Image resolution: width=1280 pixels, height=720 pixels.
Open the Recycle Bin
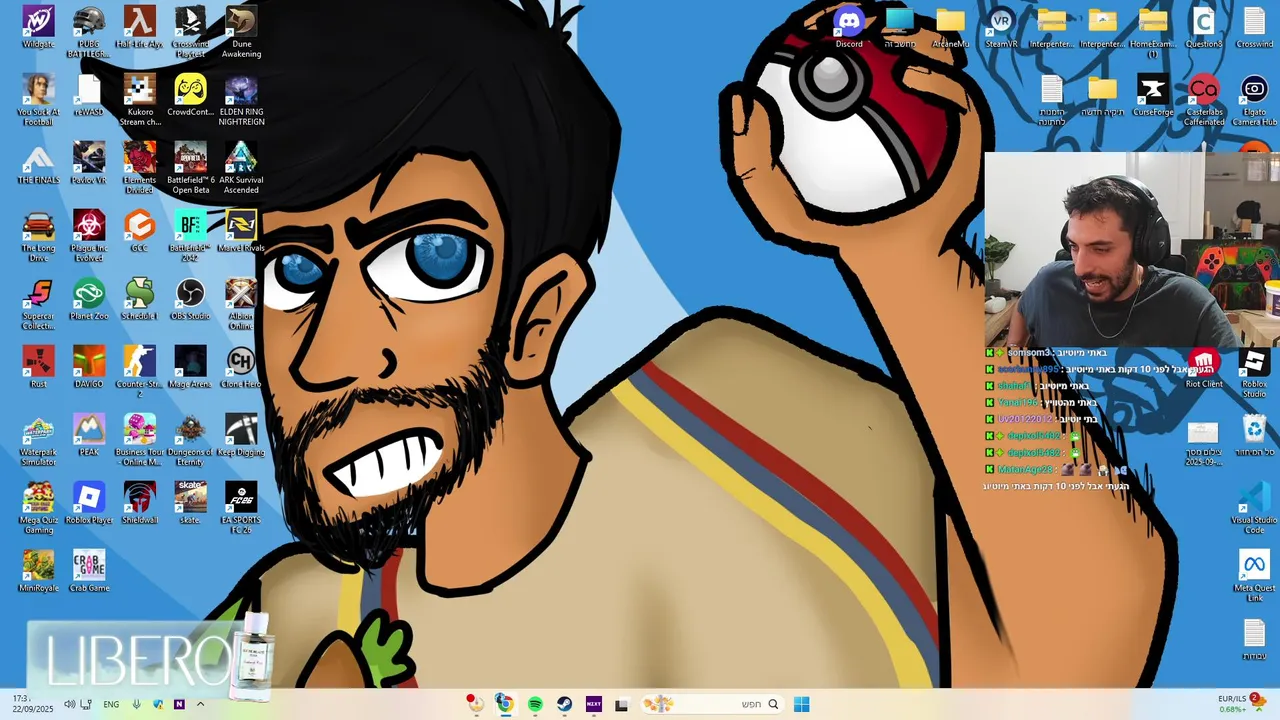pyautogui.click(x=1254, y=435)
